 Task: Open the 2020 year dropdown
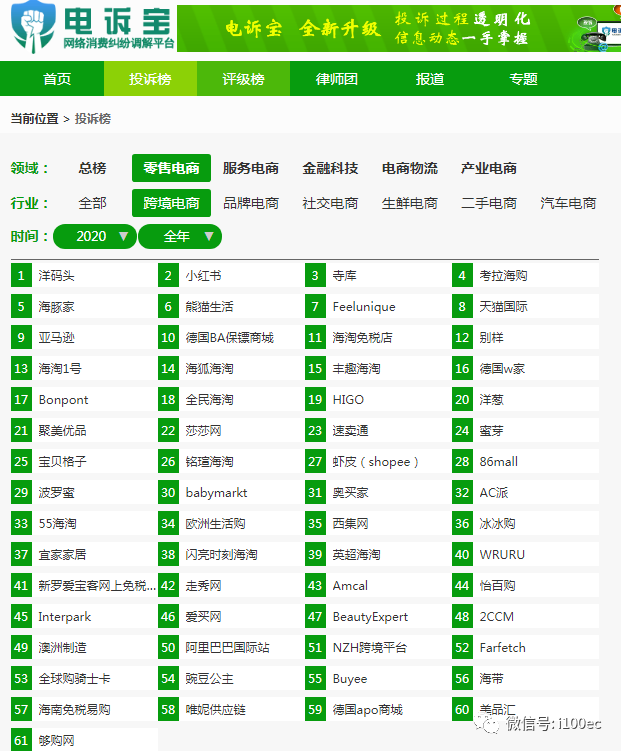pos(95,237)
